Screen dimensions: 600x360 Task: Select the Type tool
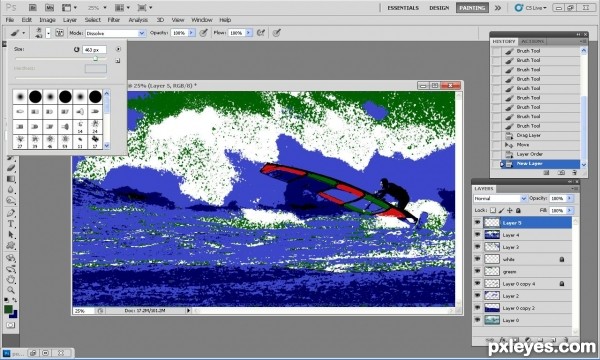[x=11, y=224]
